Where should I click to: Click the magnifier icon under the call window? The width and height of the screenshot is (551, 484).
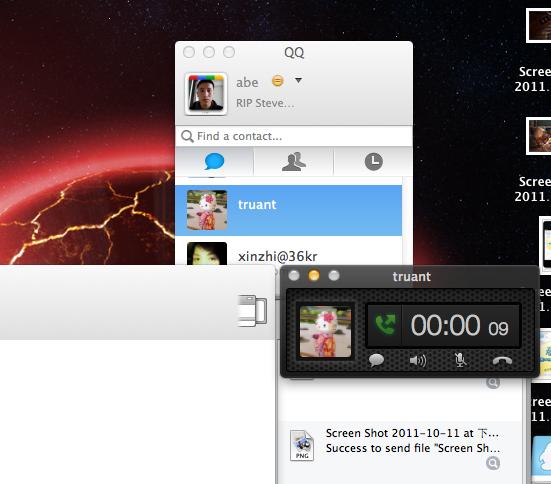click(x=493, y=383)
